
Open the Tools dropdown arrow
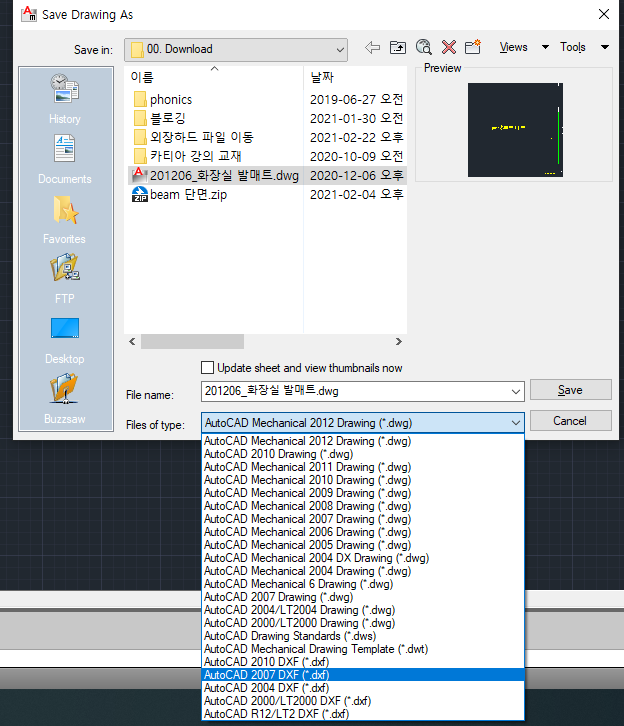pyautogui.click(x=605, y=47)
